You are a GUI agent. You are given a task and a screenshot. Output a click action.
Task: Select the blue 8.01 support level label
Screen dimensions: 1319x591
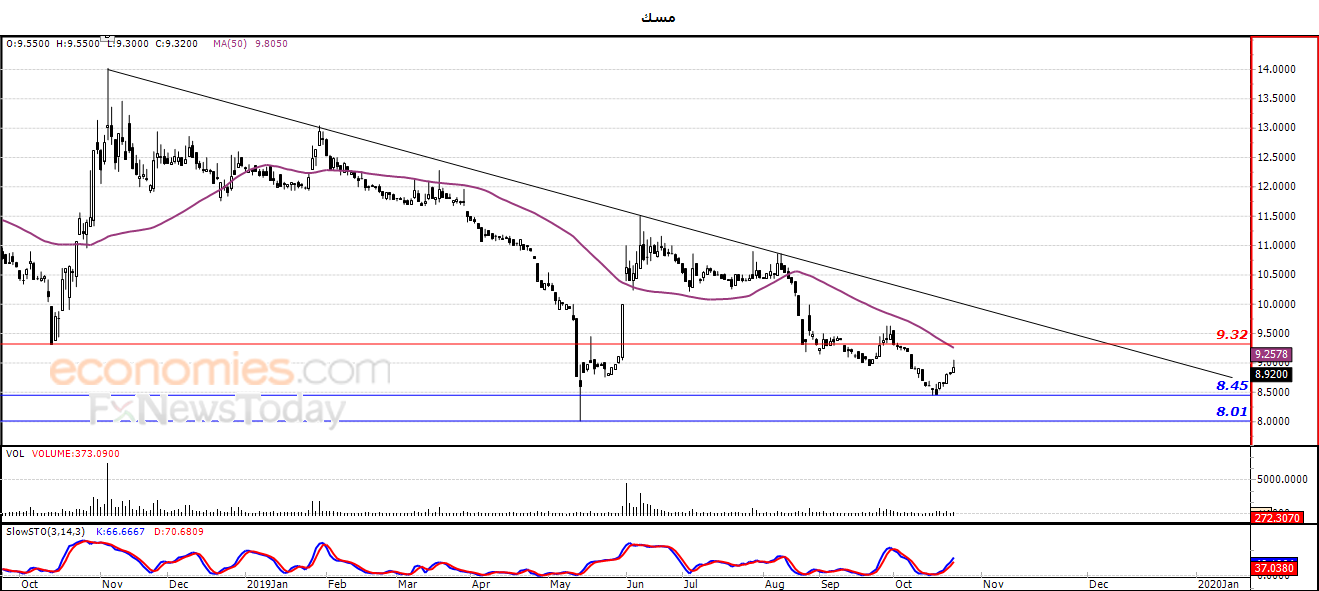tap(1231, 411)
